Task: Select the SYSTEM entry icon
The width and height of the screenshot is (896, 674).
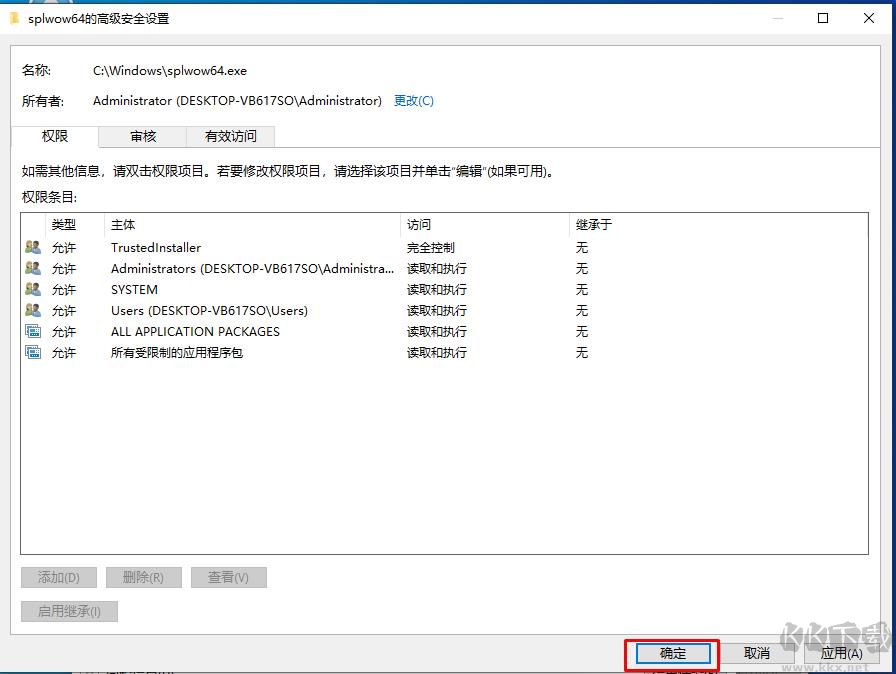Action: click(33, 289)
